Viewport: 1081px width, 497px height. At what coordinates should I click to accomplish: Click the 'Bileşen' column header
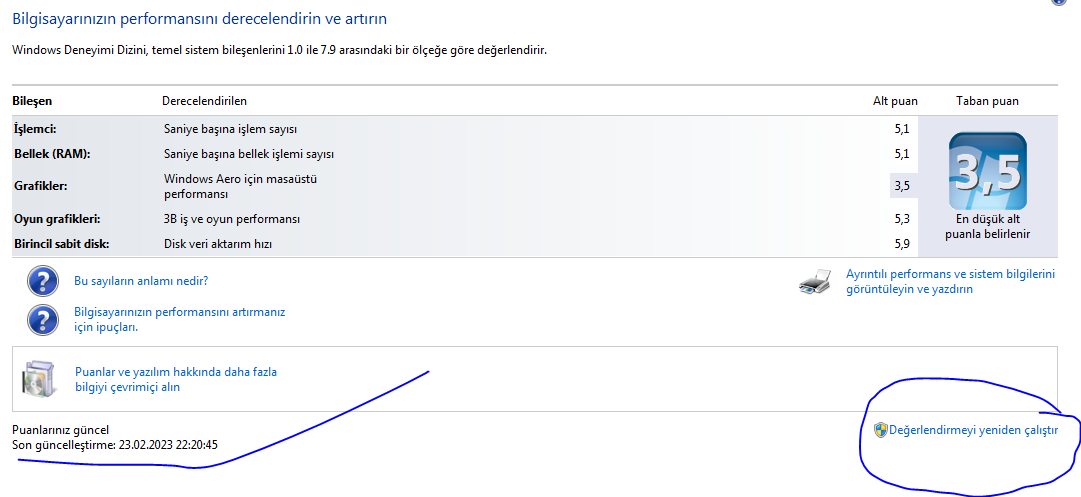(32, 101)
